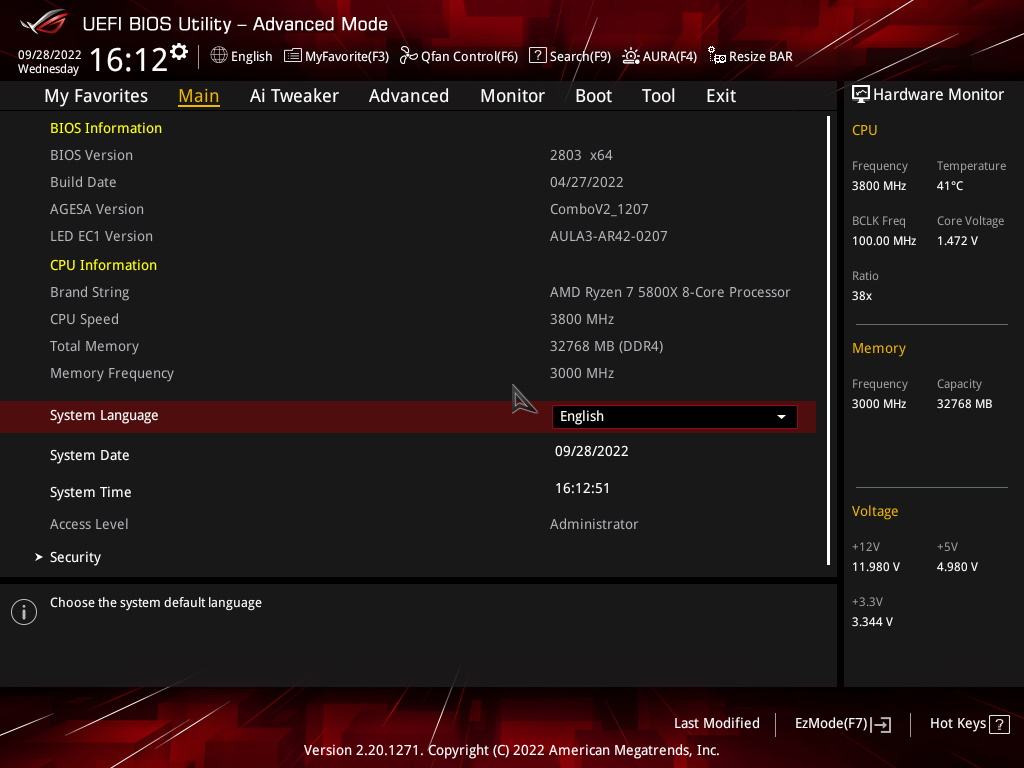Click the System Language dropdown arrow

coord(781,417)
